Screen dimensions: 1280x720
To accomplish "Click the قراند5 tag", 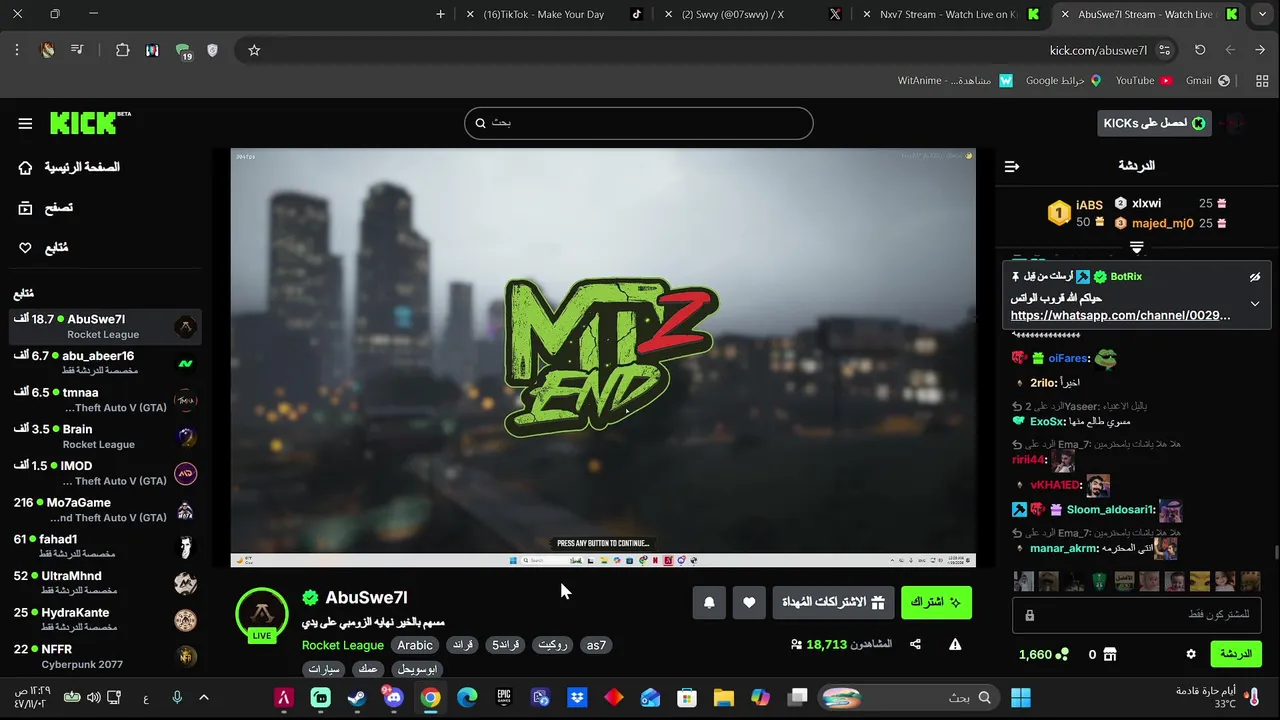I will [x=505, y=645].
